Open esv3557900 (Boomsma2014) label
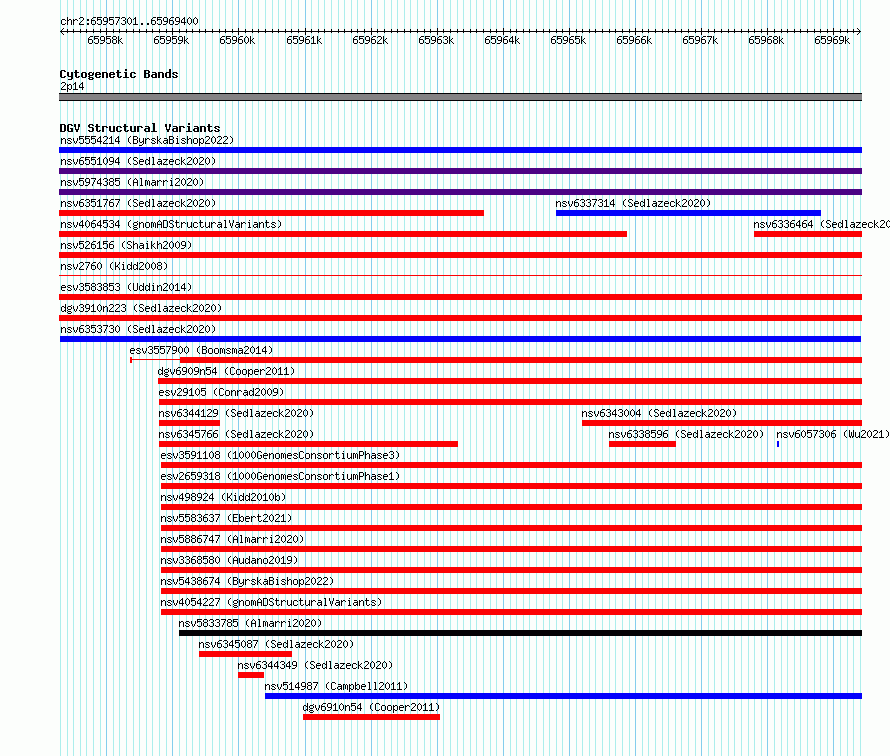 point(201,350)
